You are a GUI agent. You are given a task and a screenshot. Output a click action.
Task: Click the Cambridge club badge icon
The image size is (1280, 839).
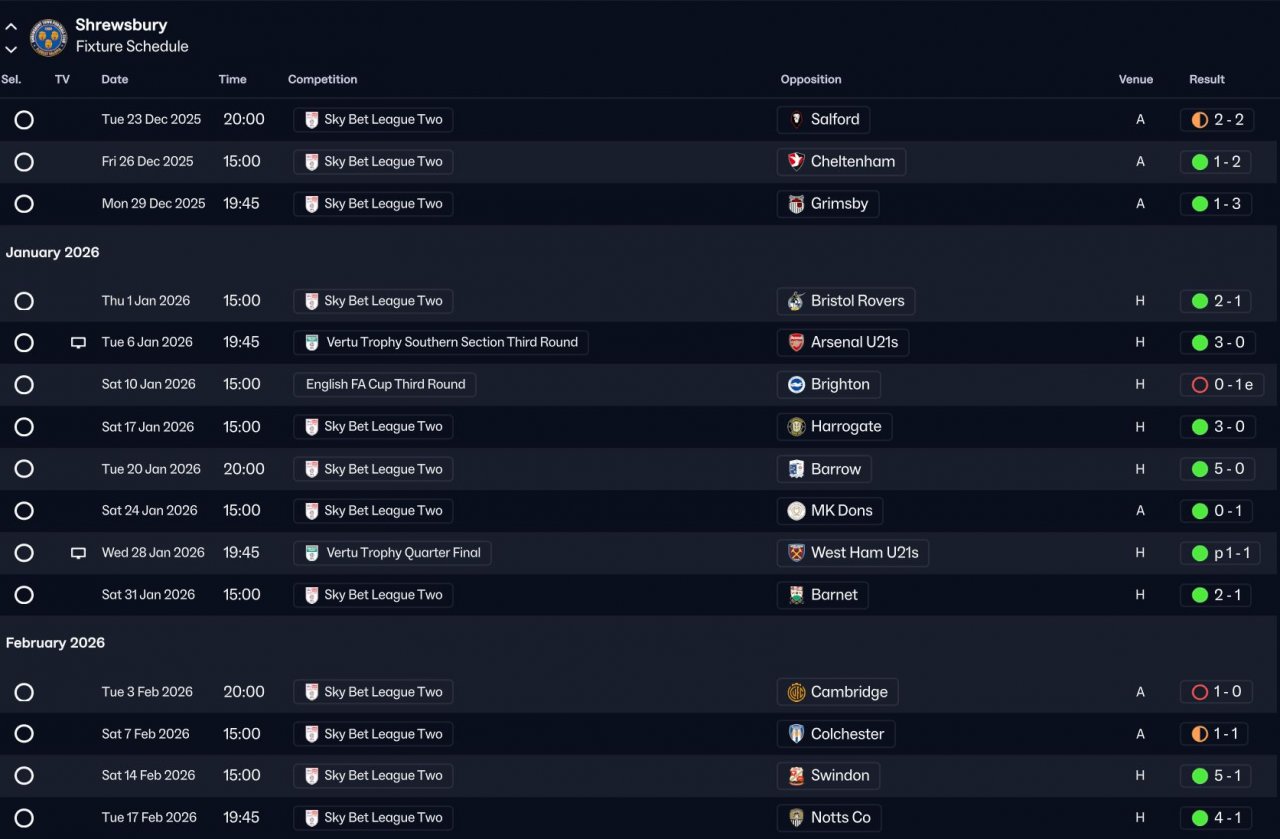[x=796, y=692]
